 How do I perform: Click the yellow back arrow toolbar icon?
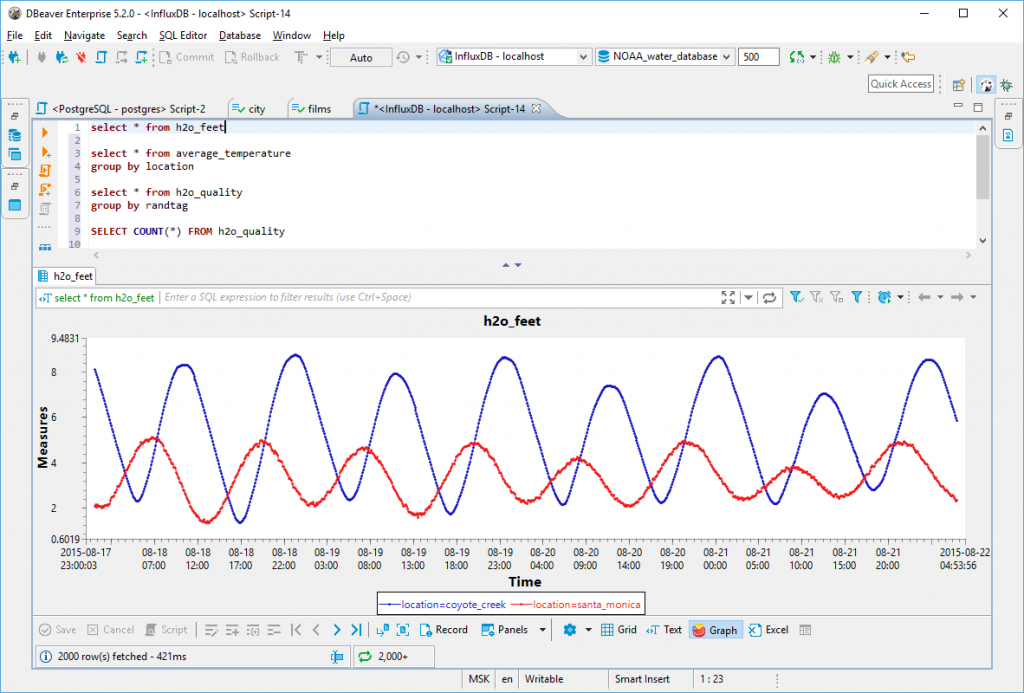click(x=908, y=57)
